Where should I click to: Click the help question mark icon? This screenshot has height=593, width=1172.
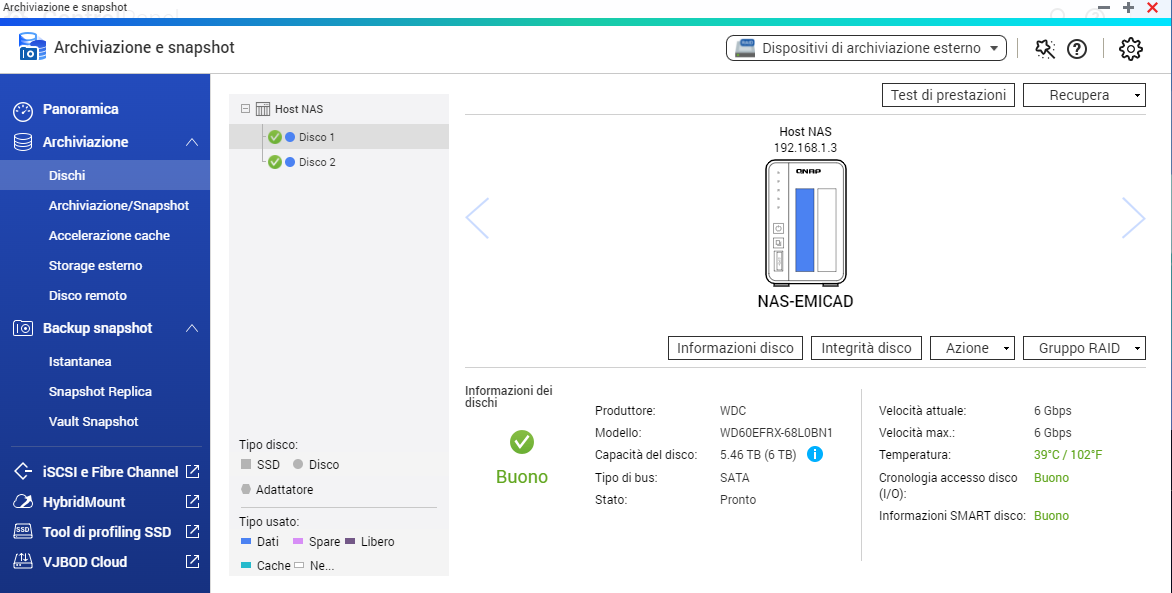coord(1077,48)
